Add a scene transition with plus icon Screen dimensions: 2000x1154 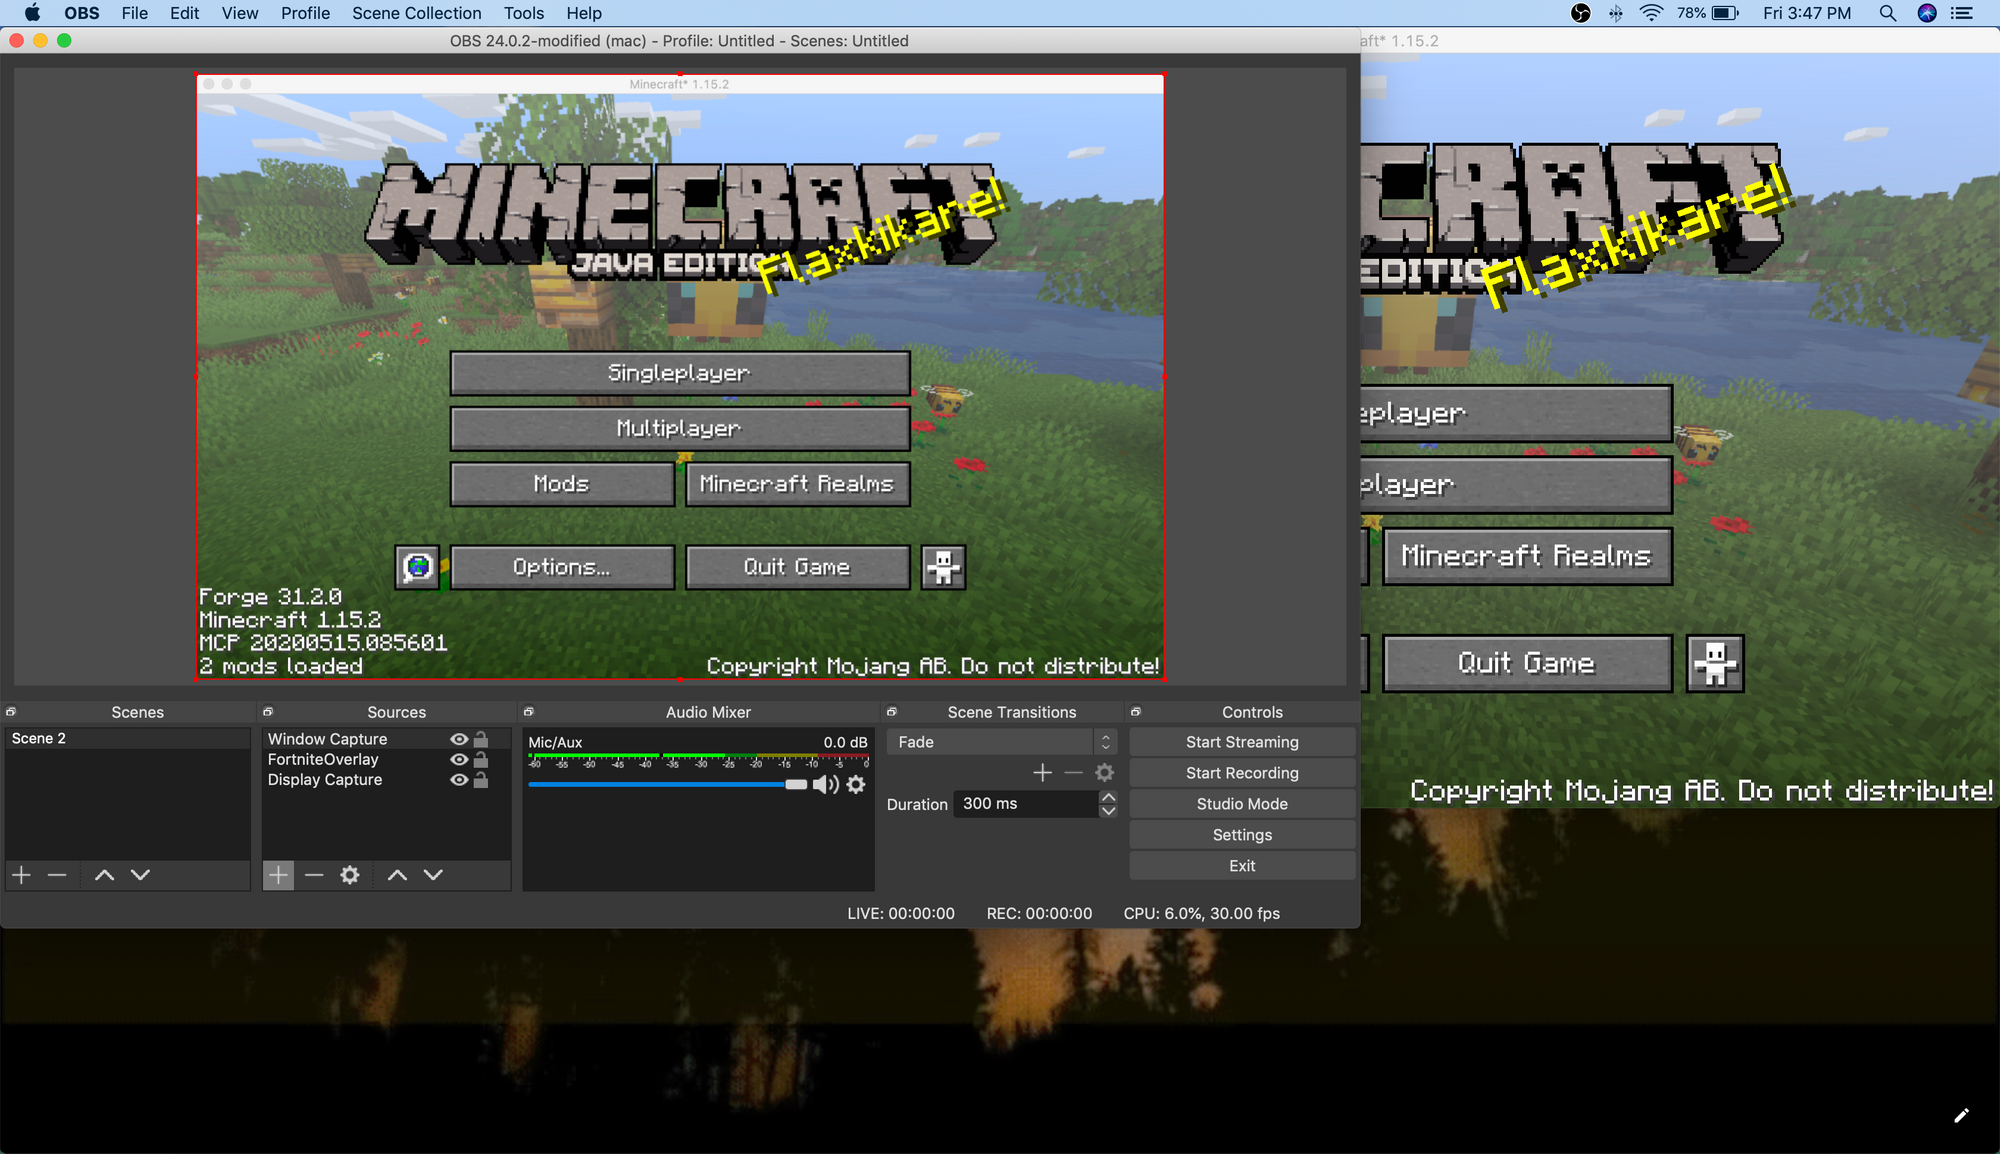1042,772
